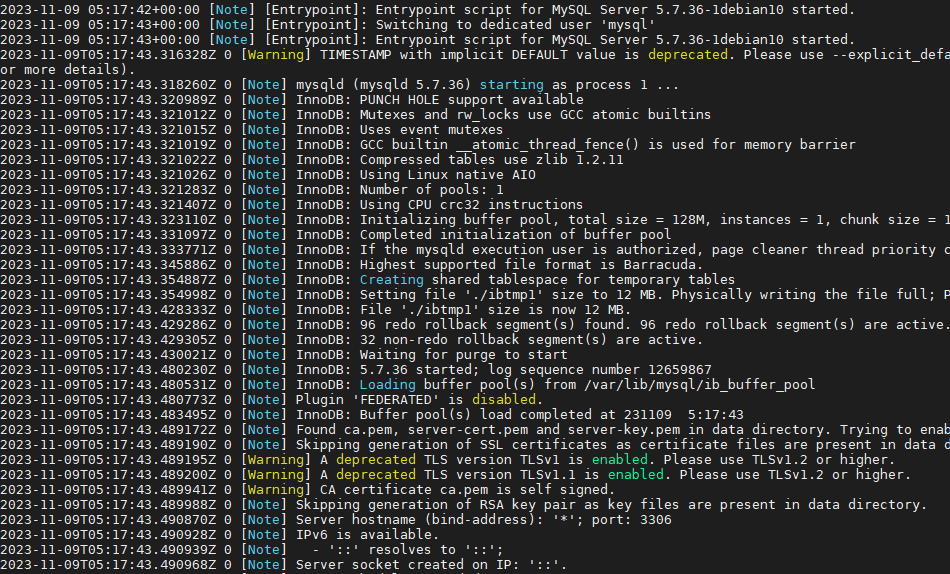950x574 pixels.
Task: Click timestamp '2023-11-09T05:17:43.318260Z'
Action: [x=108, y=85]
